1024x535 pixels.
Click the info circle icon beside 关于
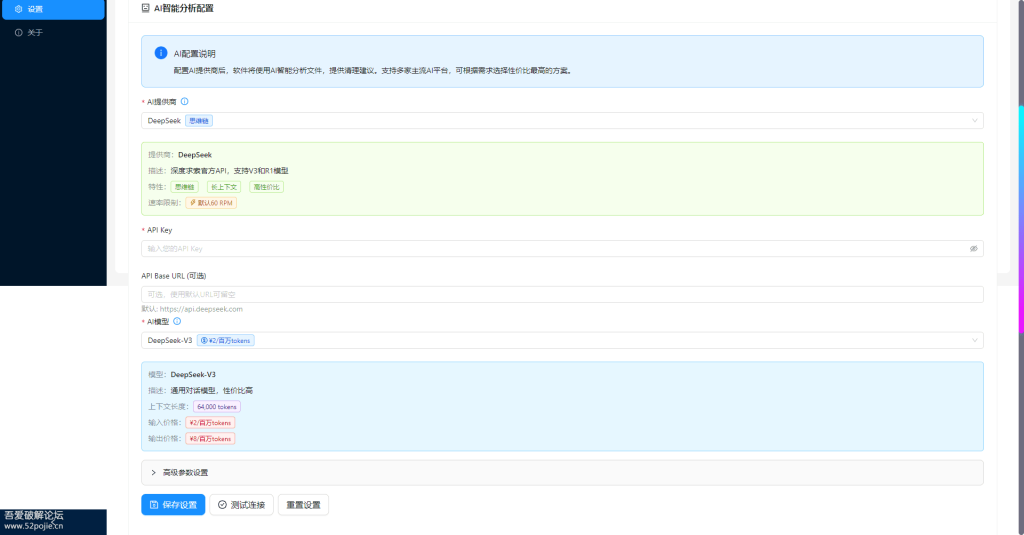(x=18, y=33)
